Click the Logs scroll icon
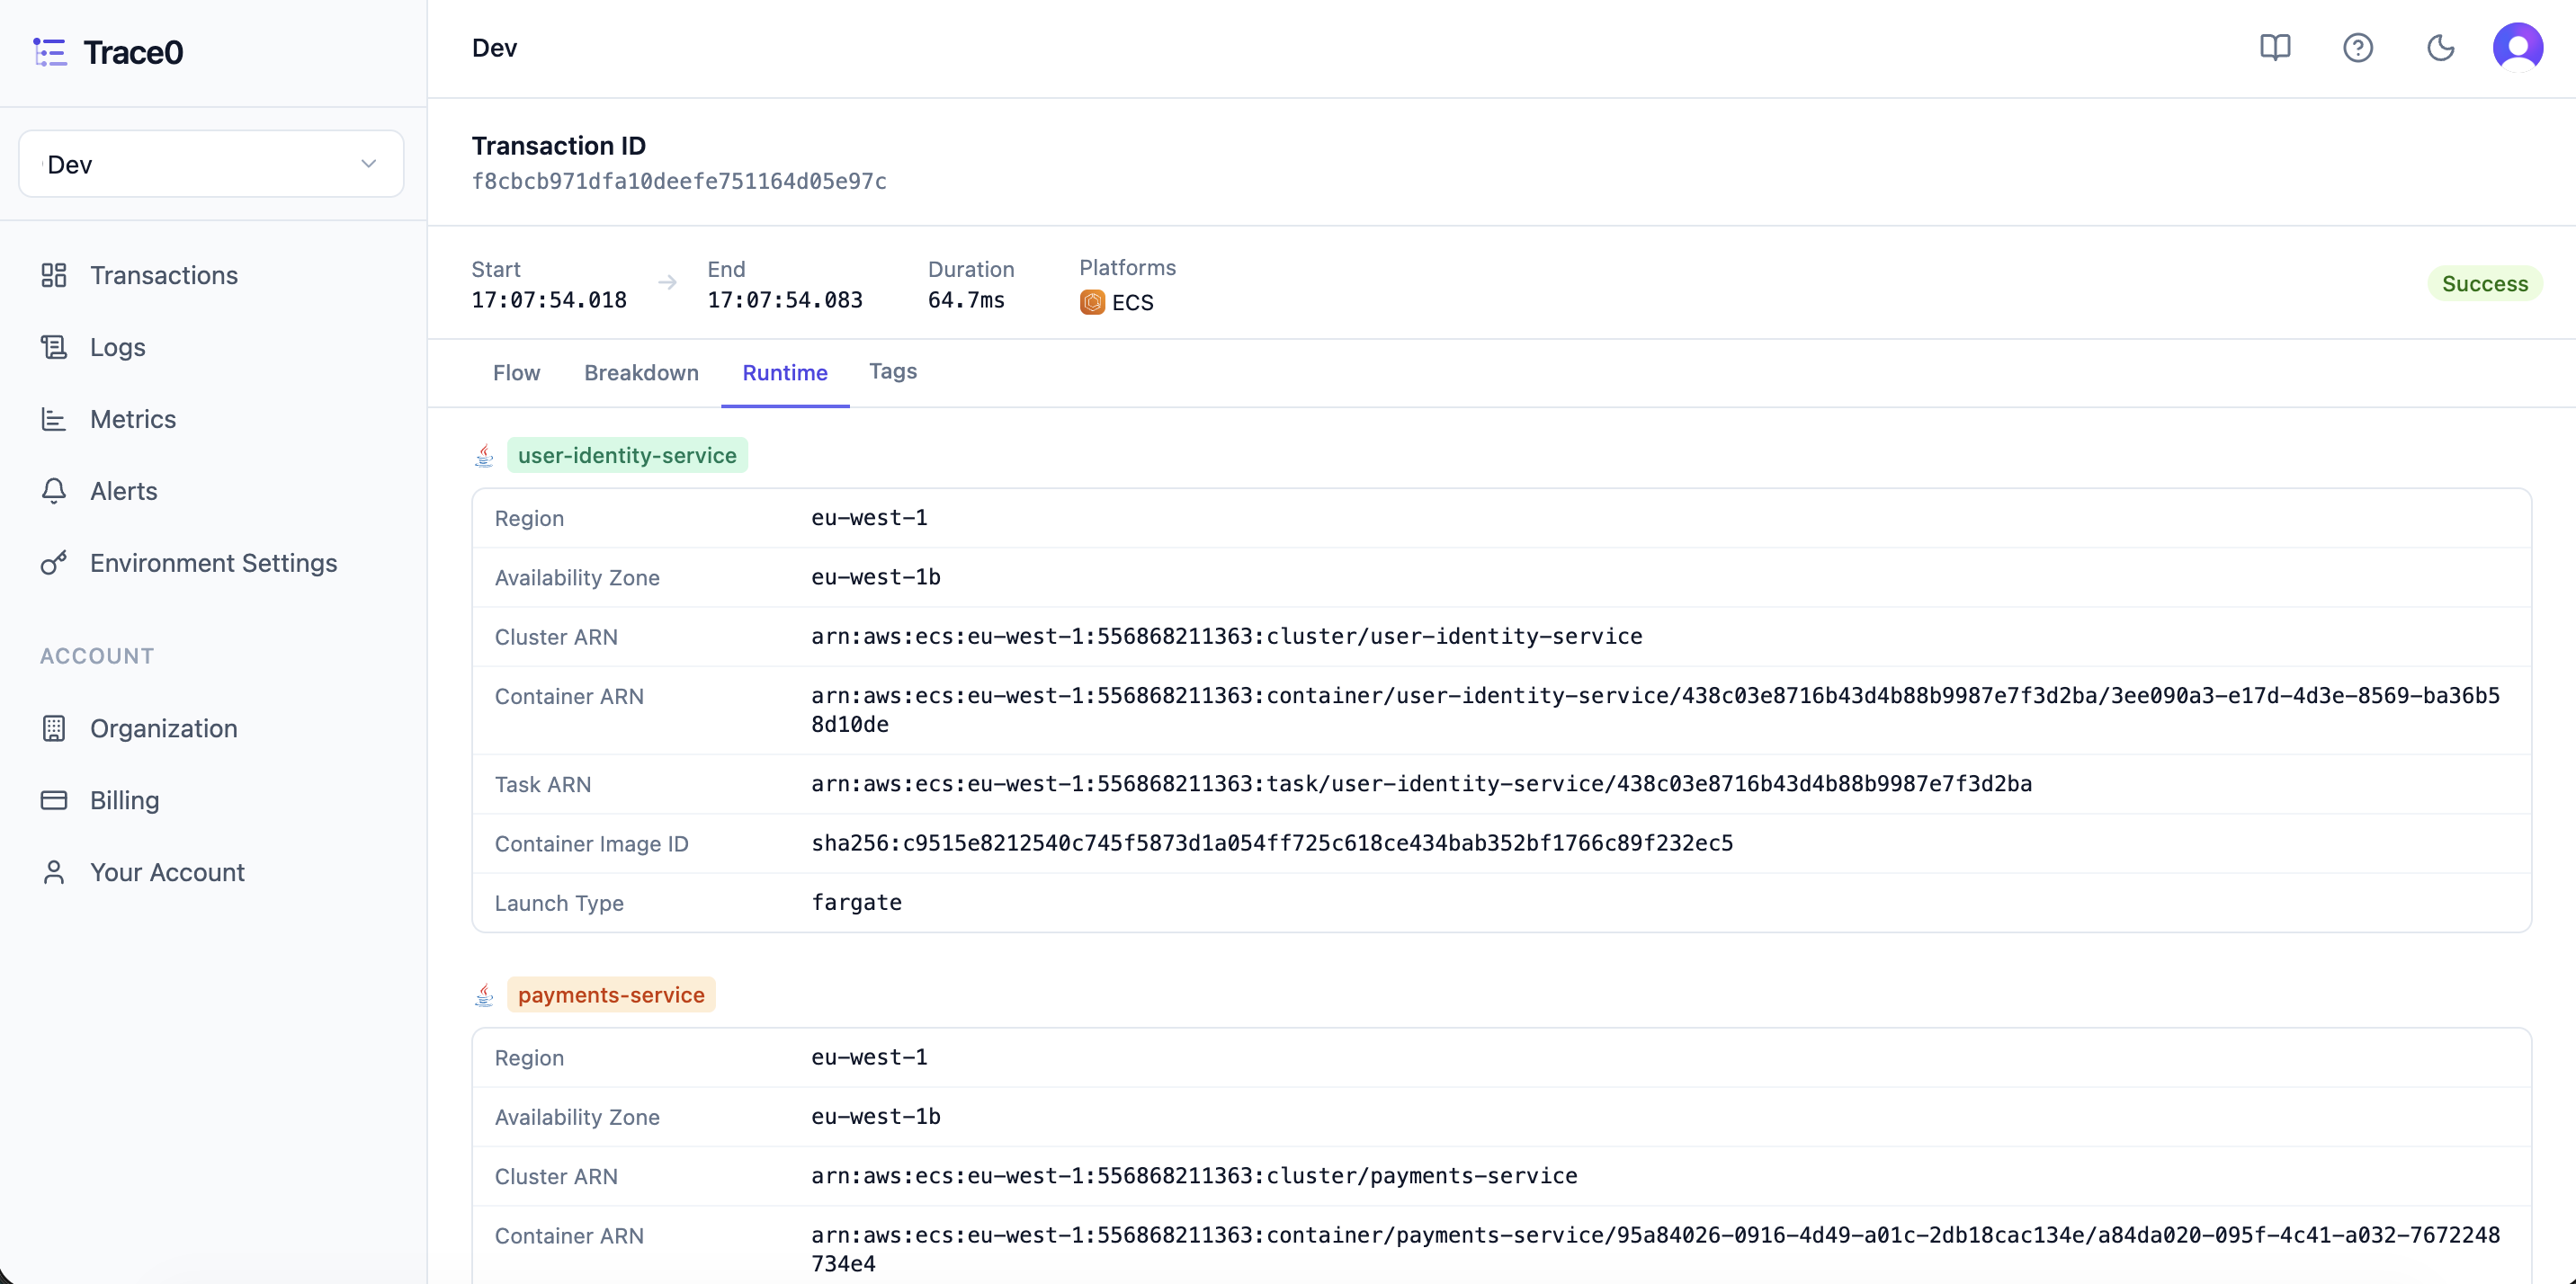Viewport: 2576px width, 1284px height. (54, 347)
